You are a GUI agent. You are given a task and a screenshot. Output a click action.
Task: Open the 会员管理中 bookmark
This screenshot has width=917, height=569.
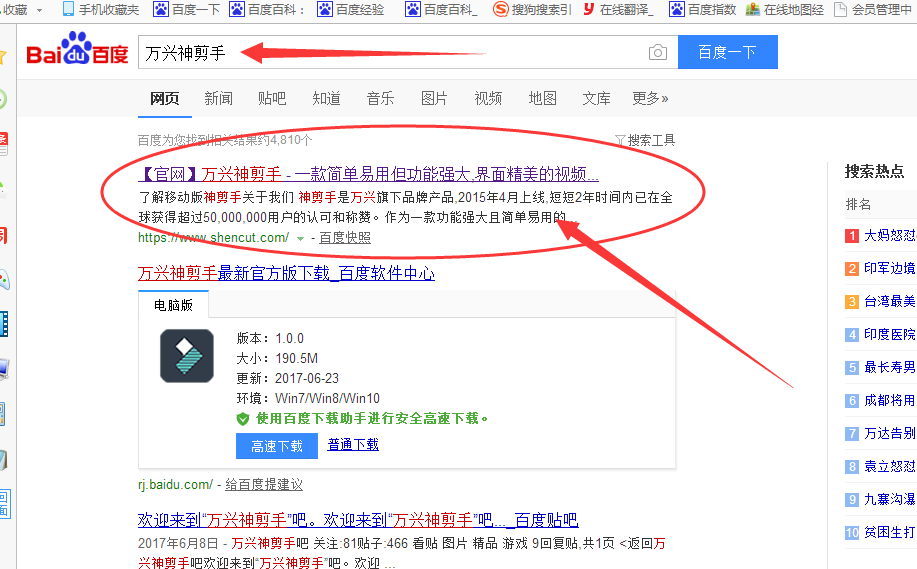point(872,9)
